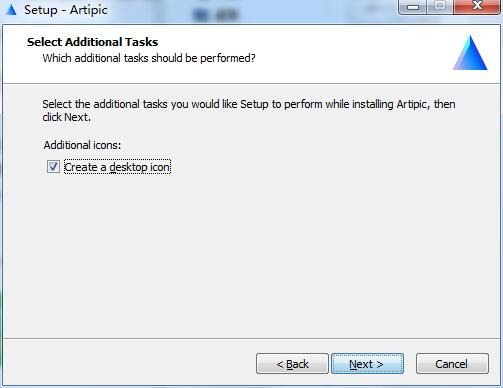Click the 'Additional icons:' group label
The width and height of the screenshot is (503, 388).
point(82,145)
